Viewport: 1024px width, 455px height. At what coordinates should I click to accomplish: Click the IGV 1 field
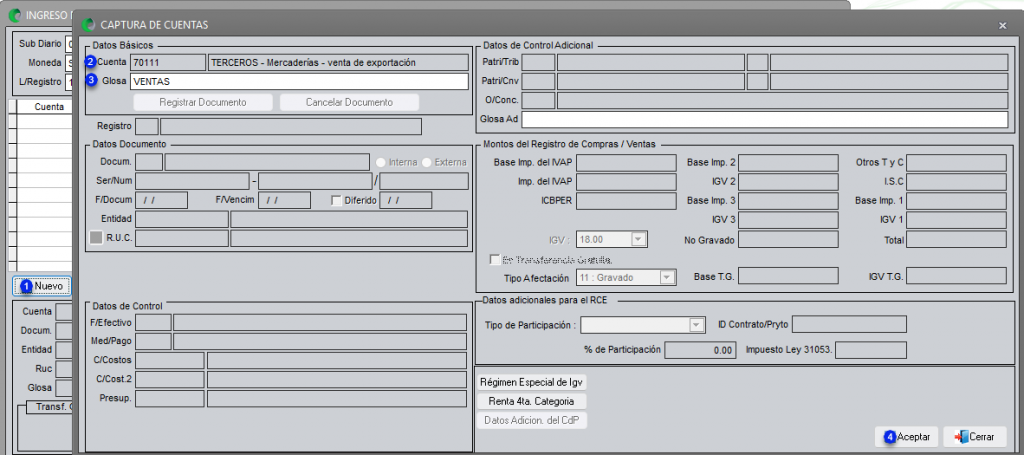point(956,220)
